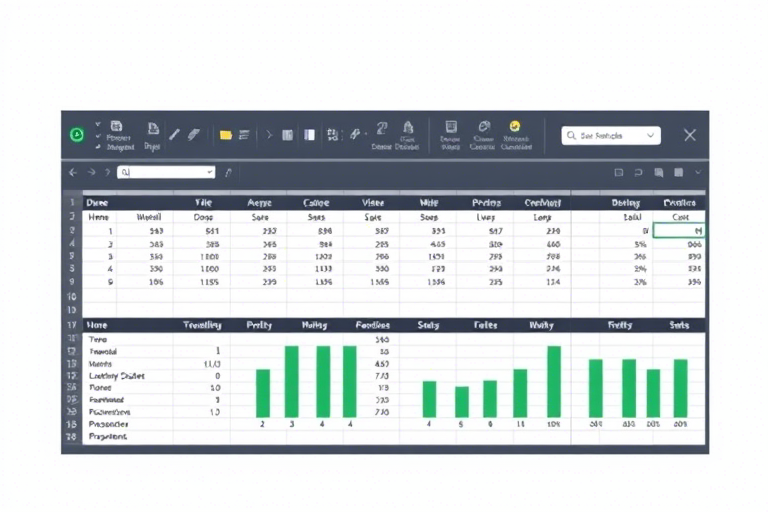The height and width of the screenshot is (512, 768).
Task: Click the two-word label in the lower table
Action: (x=117, y=376)
